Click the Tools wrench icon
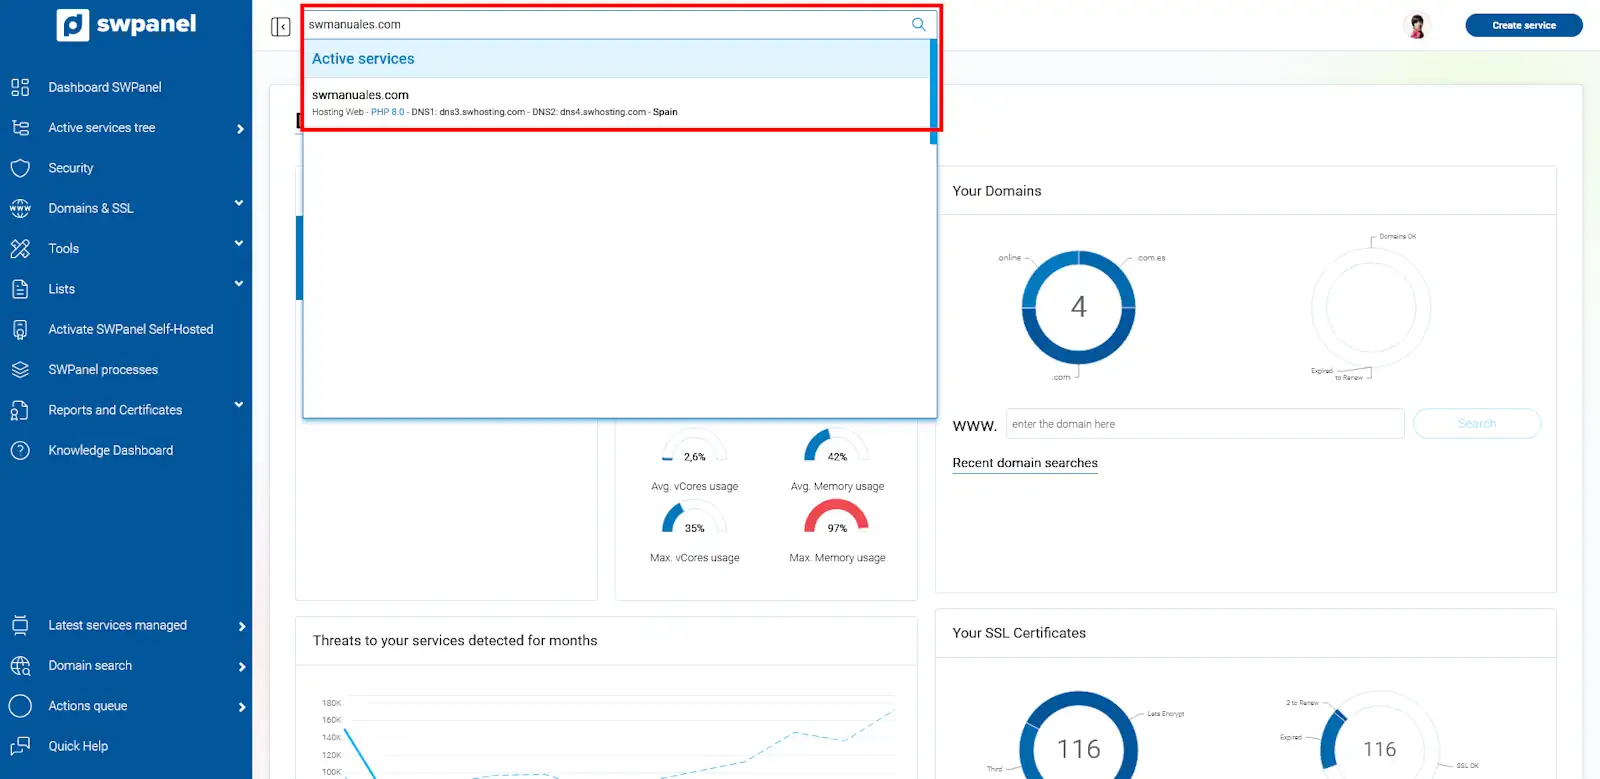This screenshot has width=1600, height=779. pos(20,248)
